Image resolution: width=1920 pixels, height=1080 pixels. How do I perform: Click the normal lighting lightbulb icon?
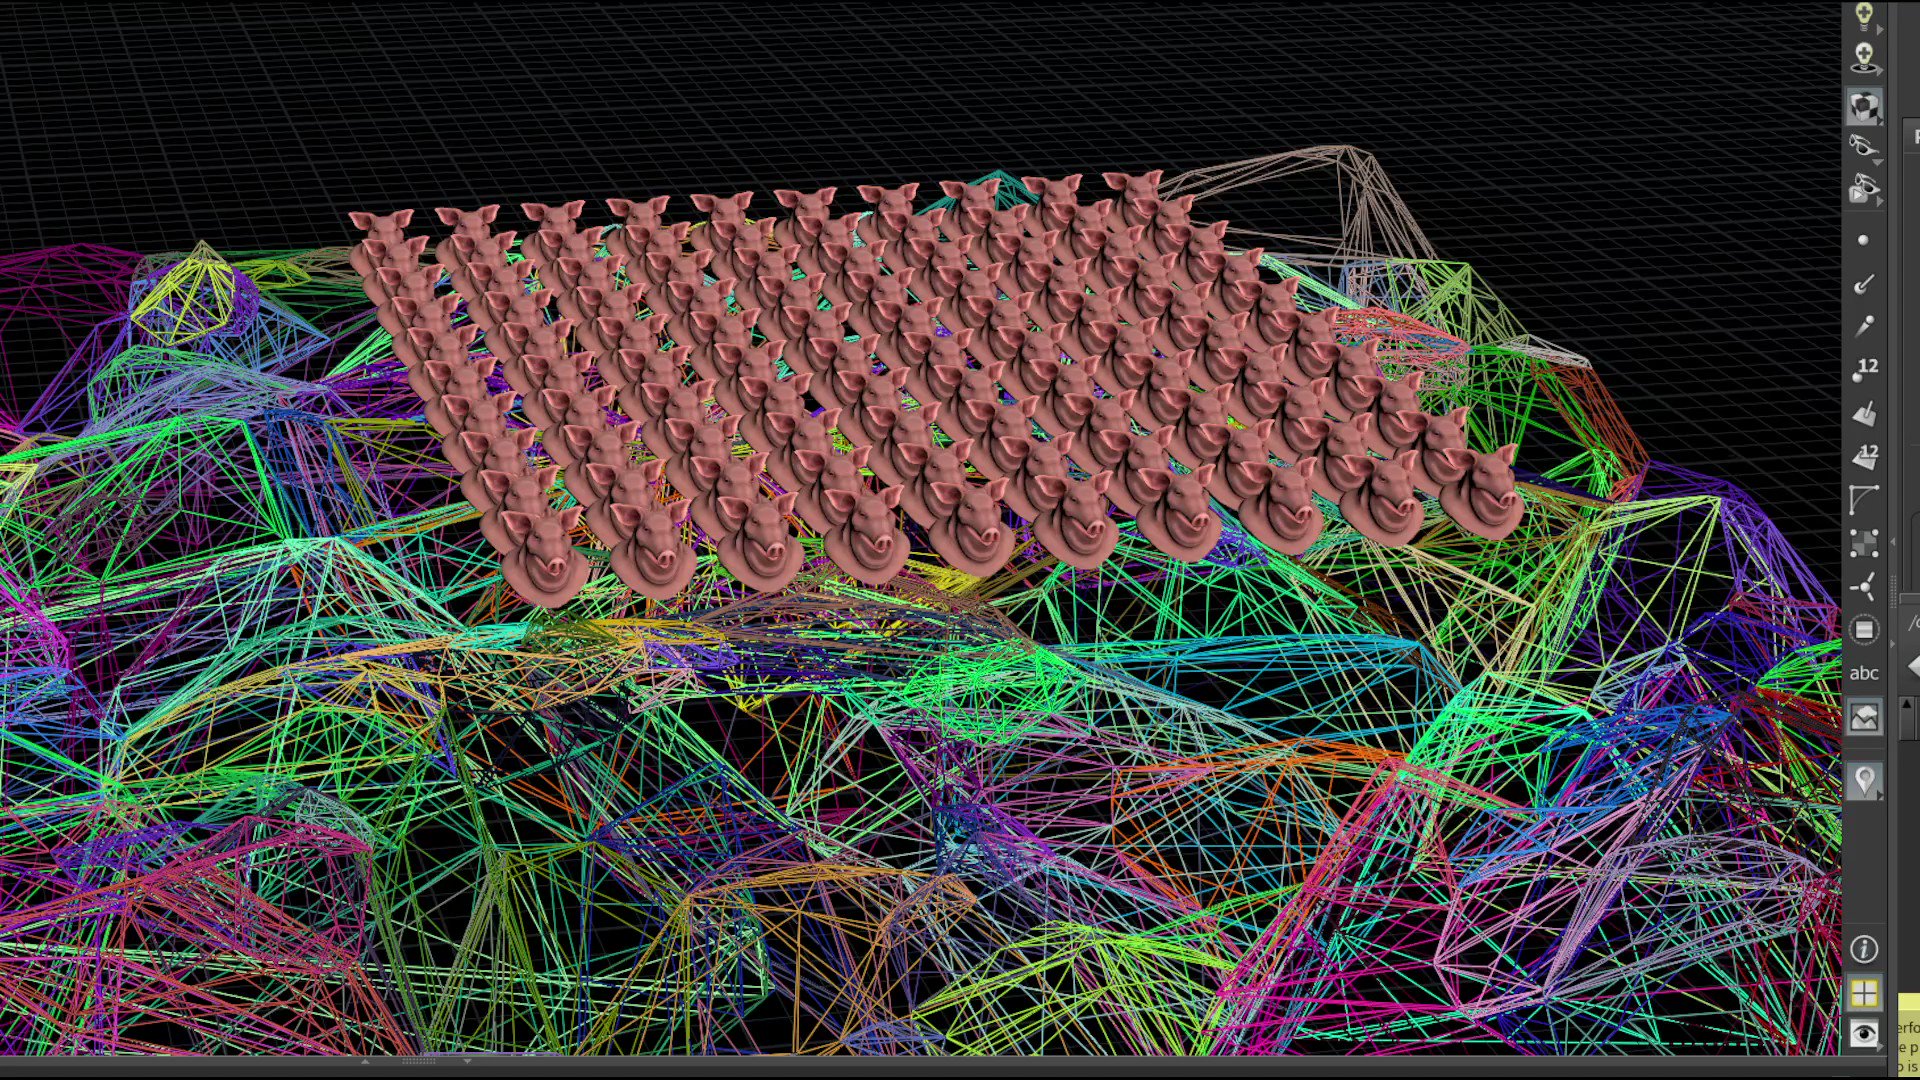[1863, 16]
